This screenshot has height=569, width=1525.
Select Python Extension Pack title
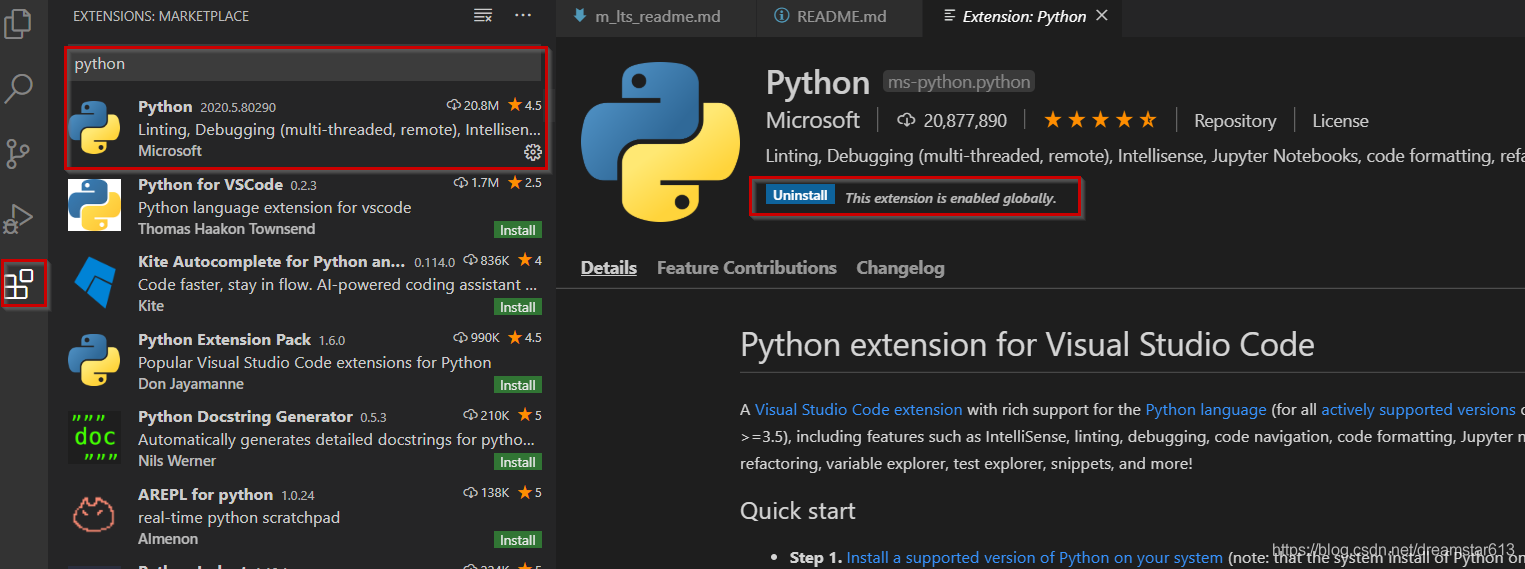[225, 339]
